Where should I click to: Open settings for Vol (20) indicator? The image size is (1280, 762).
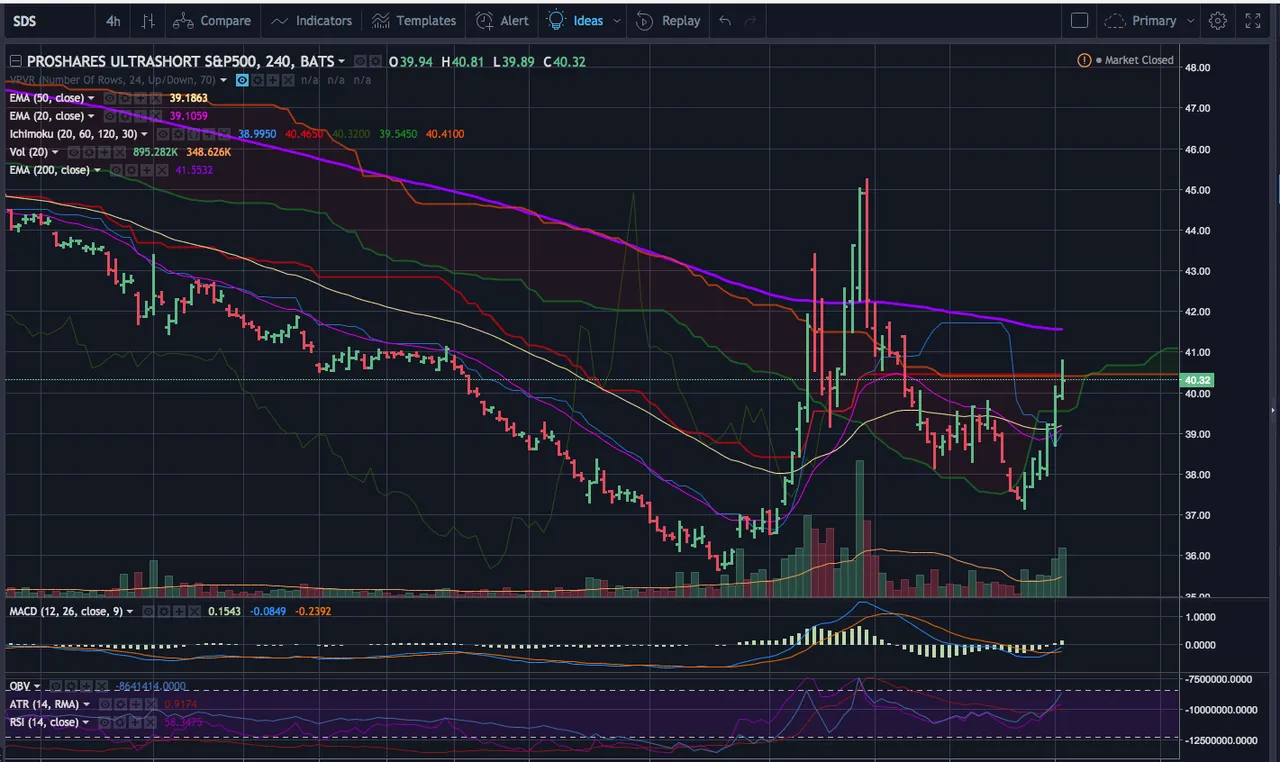point(91,152)
